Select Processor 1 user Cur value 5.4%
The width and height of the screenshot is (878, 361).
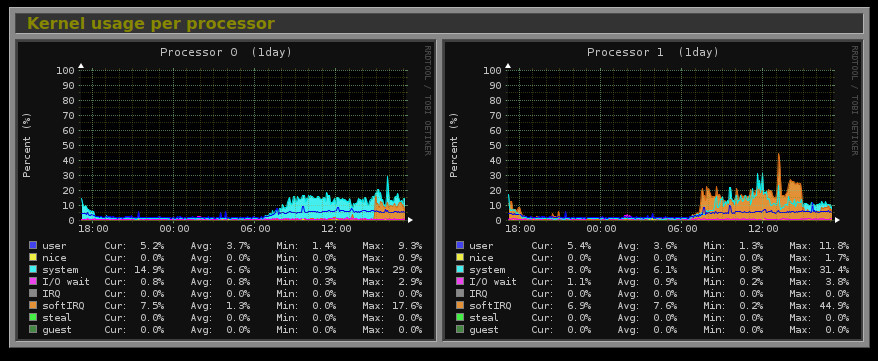pyautogui.click(x=579, y=246)
